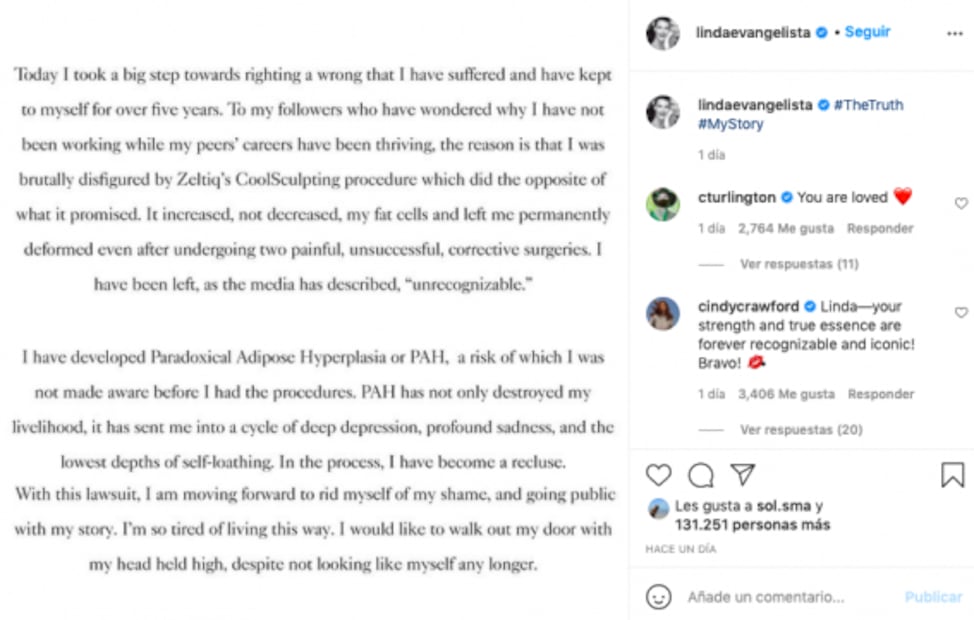Open the three-dot more options menu
The height and width of the screenshot is (620, 974).
pos(954,33)
